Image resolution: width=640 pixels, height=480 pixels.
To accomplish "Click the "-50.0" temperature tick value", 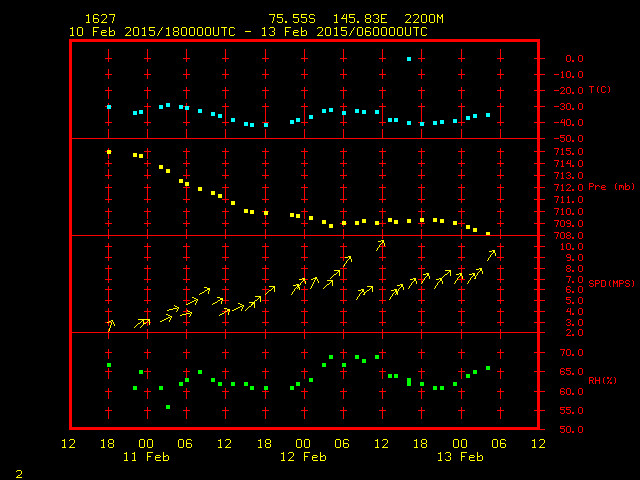I will [x=569, y=139].
